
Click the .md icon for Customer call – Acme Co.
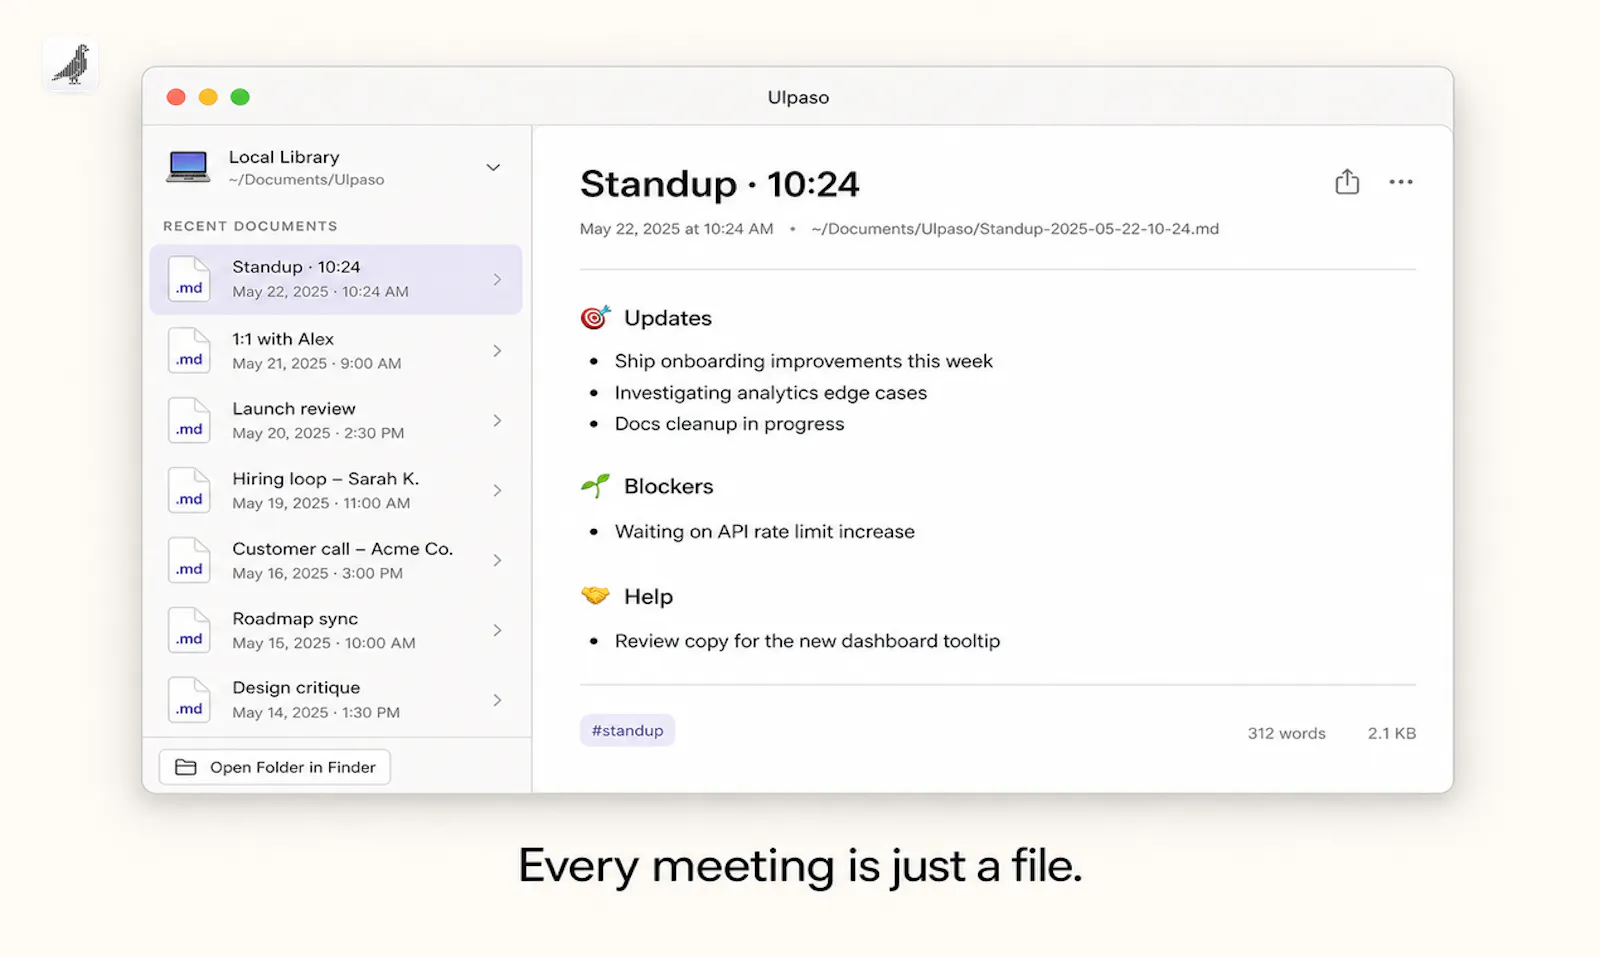point(189,561)
